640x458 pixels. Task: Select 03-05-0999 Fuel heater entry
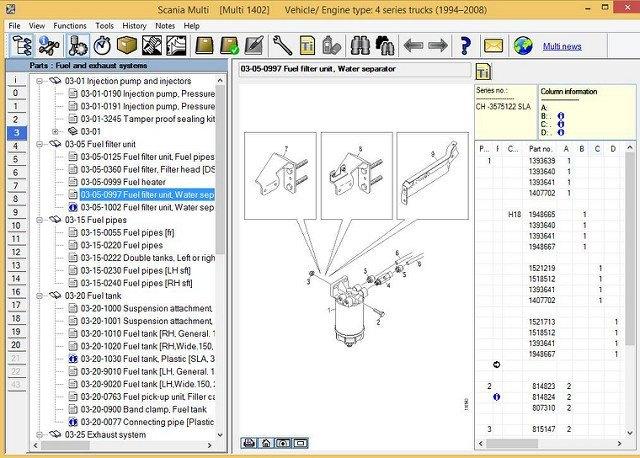pyautogui.click(x=123, y=182)
